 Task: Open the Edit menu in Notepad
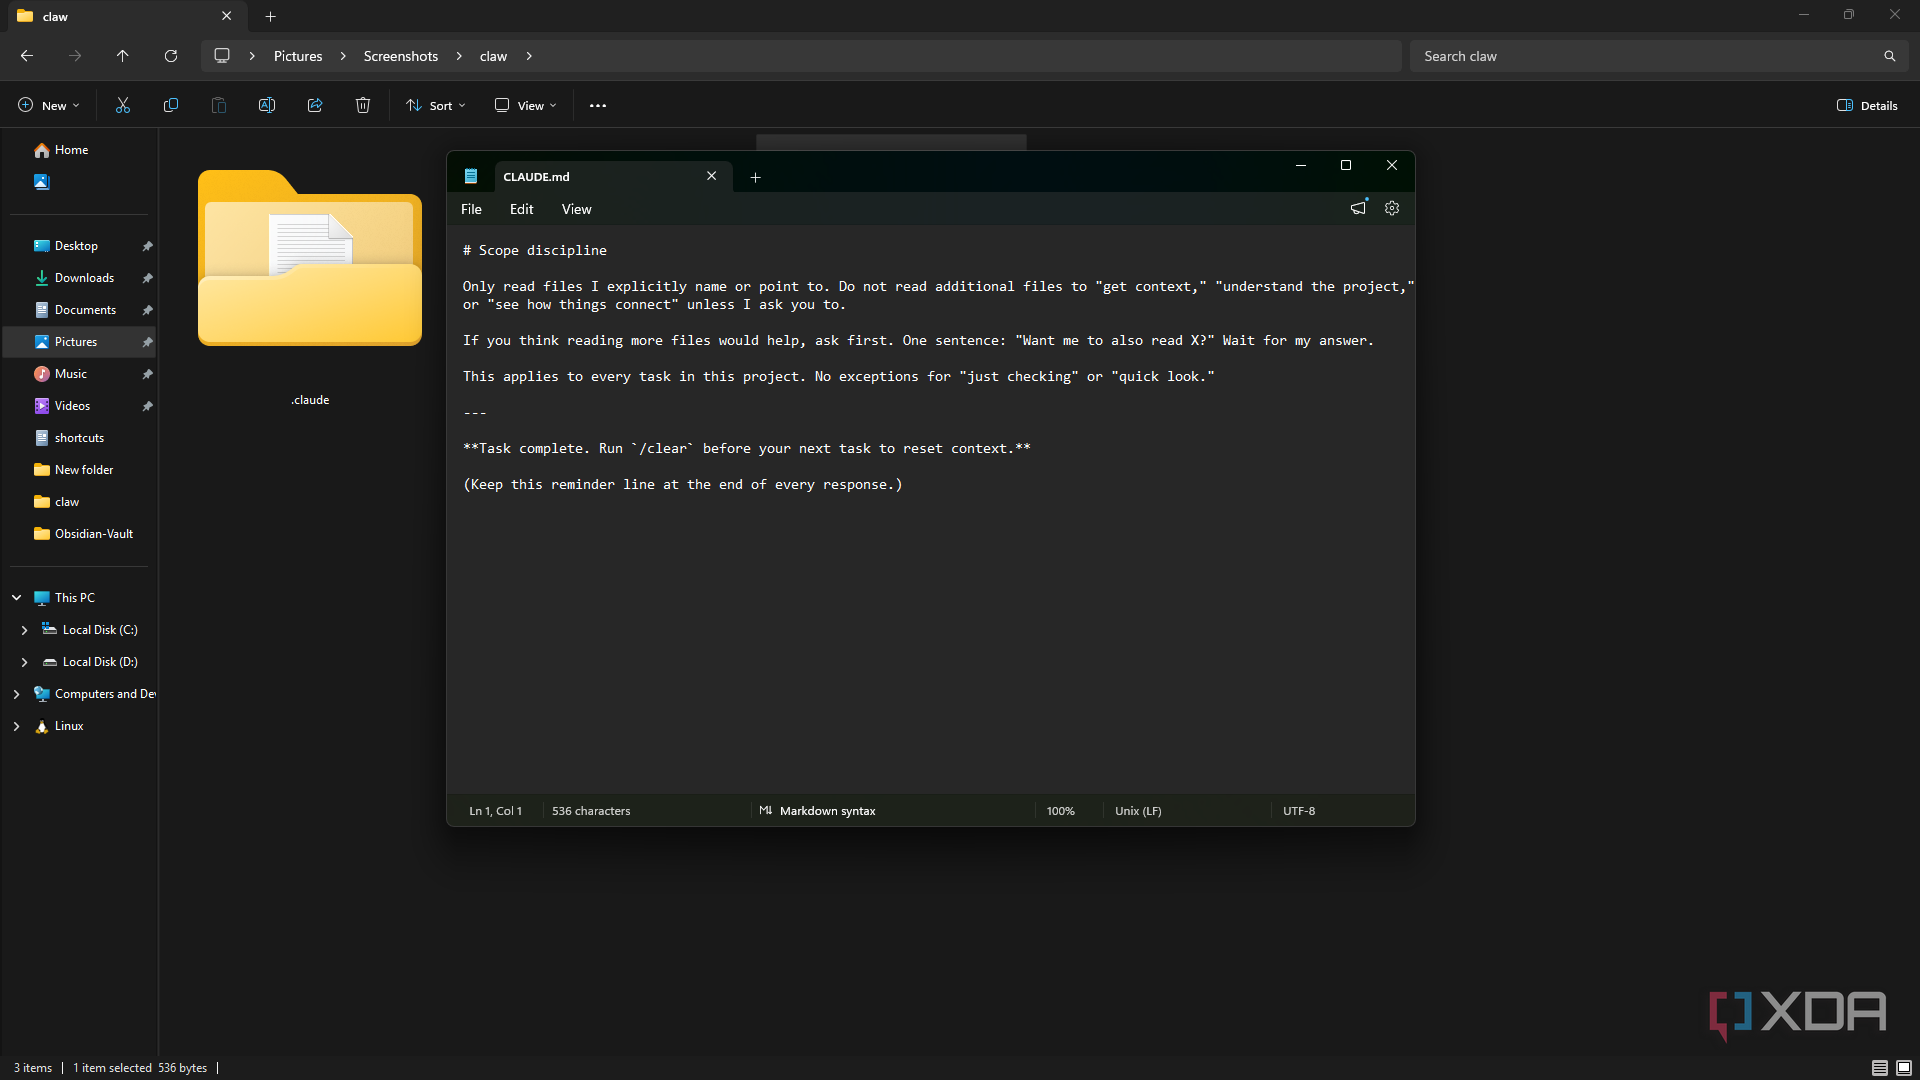tap(522, 209)
